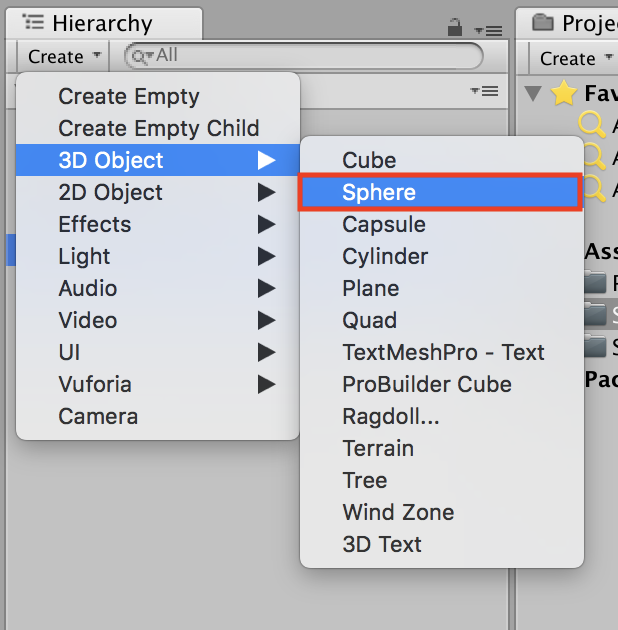The width and height of the screenshot is (618, 630).
Task: Open the Hierarchy Create dropdown
Action: tap(64, 57)
